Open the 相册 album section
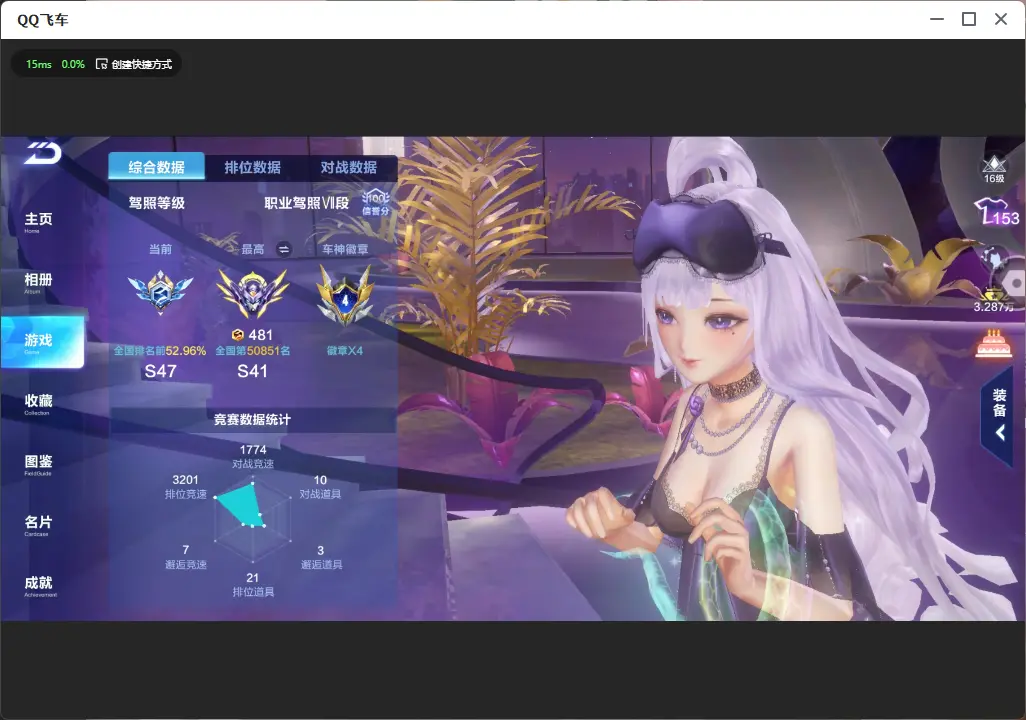1026x720 pixels. [38, 283]
